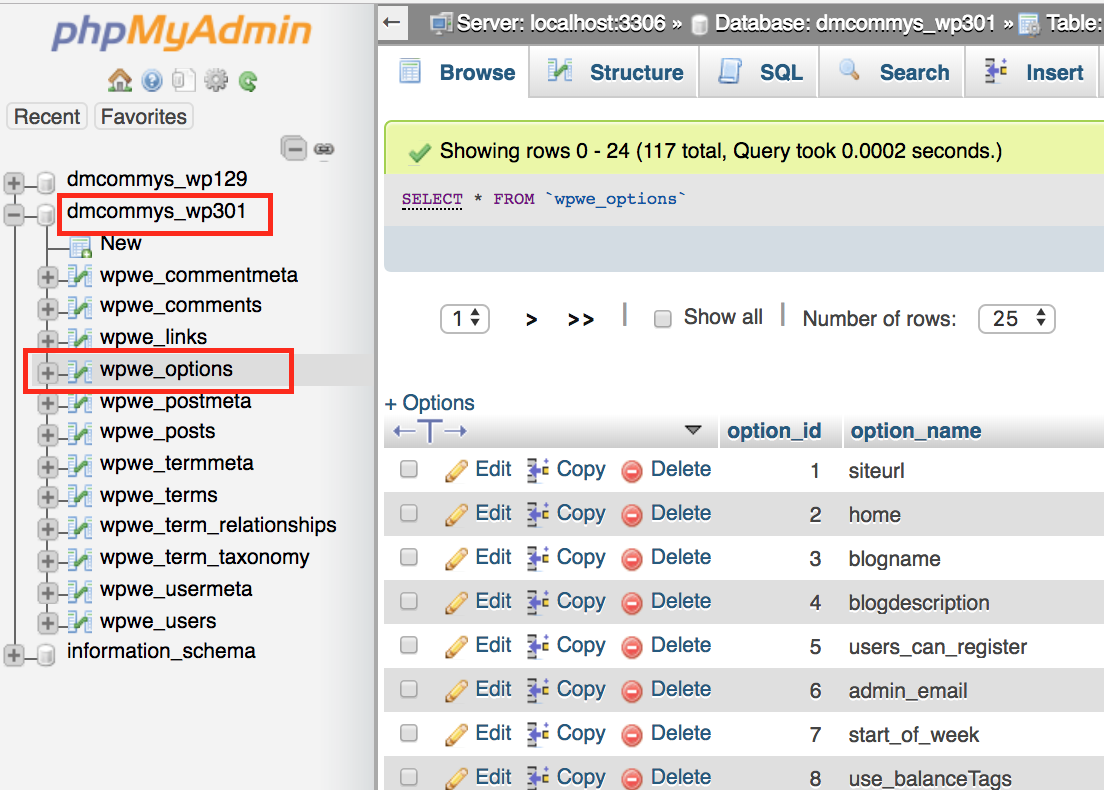
Task: Click the information_schema database icon
Action: pyautogui.click(x=46, y=655)
